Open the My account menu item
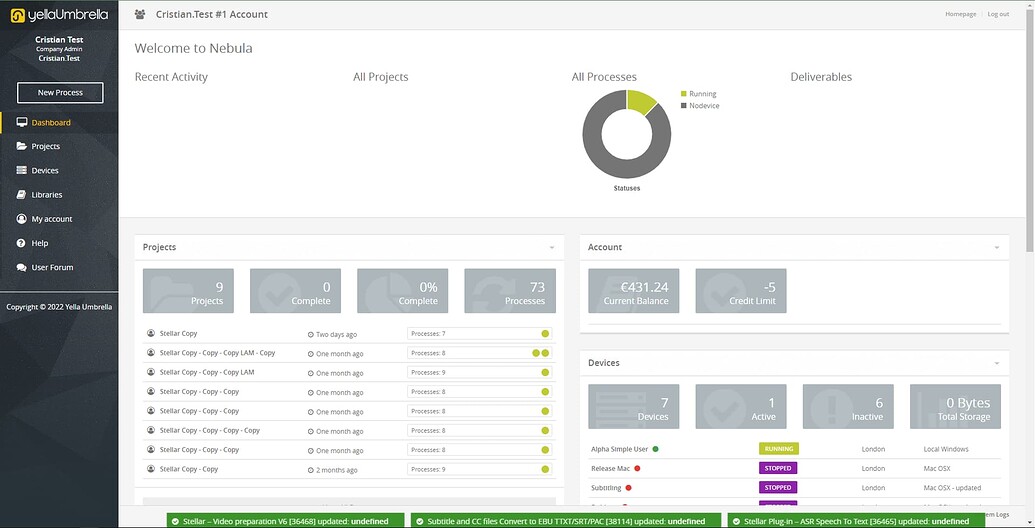 pos(52,219)
